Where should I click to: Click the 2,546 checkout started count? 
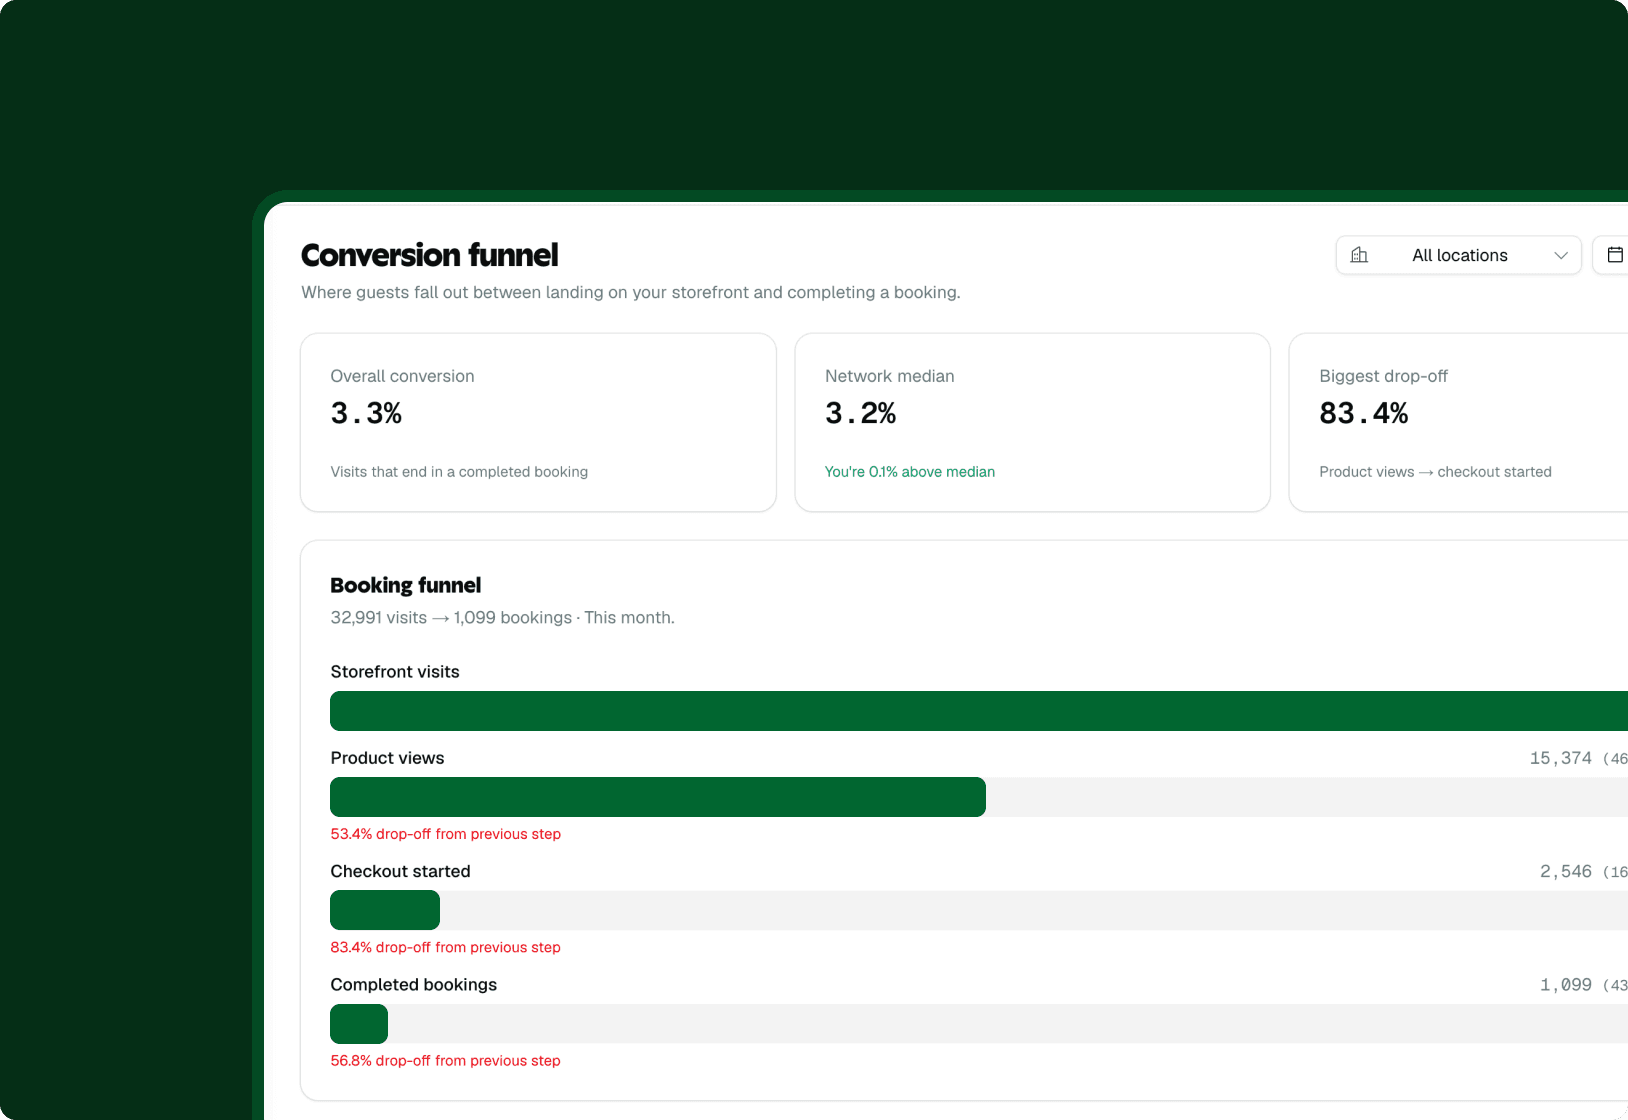coord(1565,872)
